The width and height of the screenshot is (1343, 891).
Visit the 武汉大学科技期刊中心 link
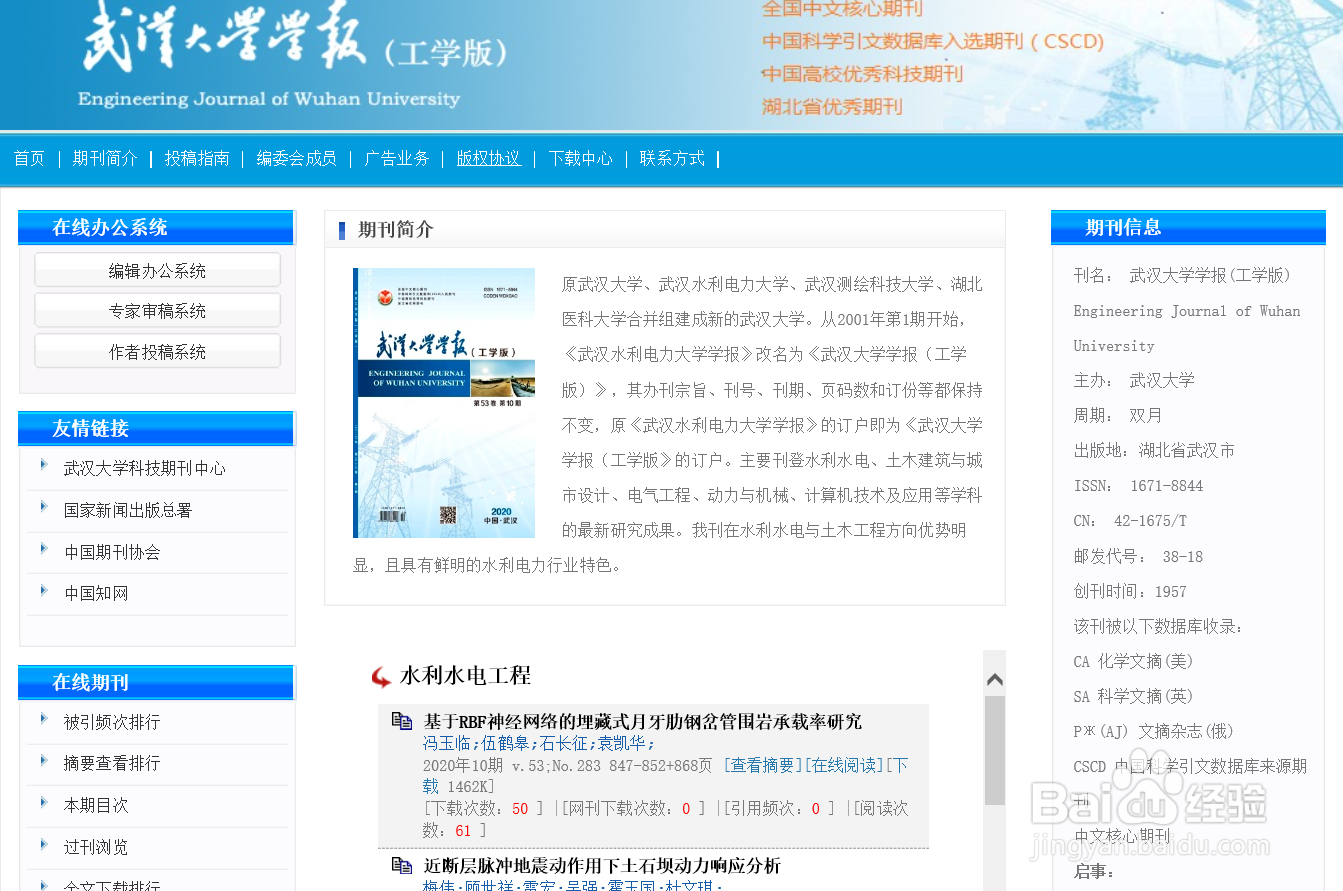pos(145,468)
